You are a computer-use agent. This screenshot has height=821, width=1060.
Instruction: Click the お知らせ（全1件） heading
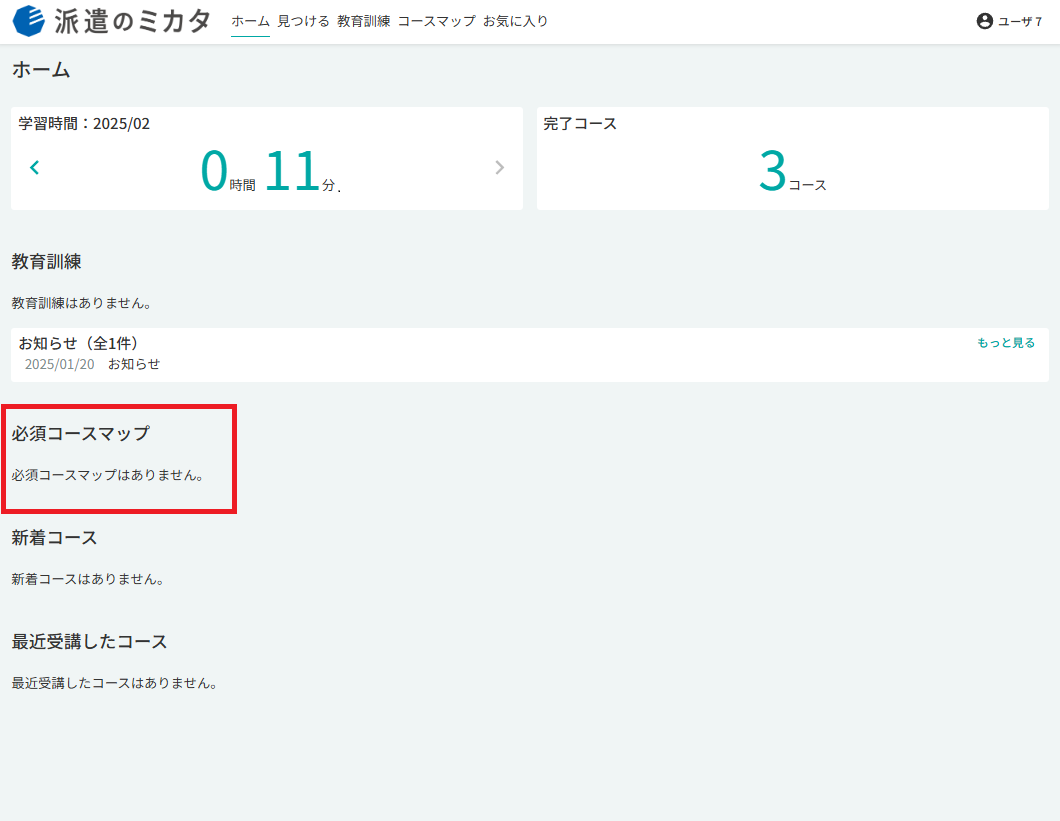click(x=78, y=343)
